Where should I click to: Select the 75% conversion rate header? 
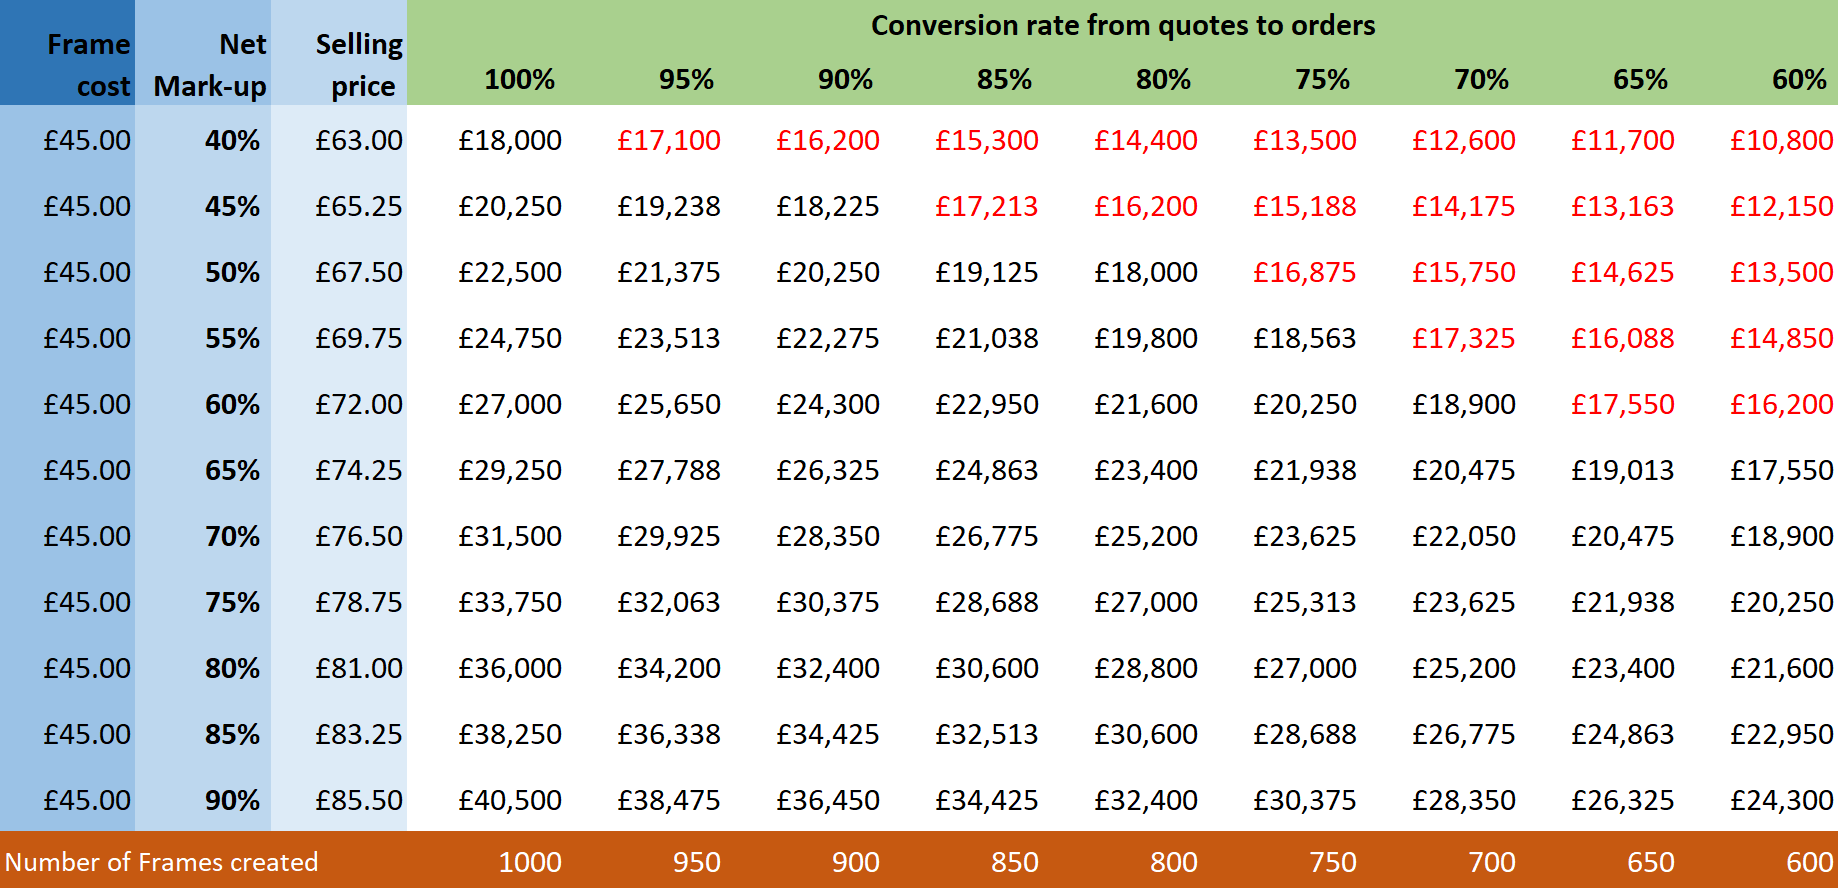coord(1322,80)
